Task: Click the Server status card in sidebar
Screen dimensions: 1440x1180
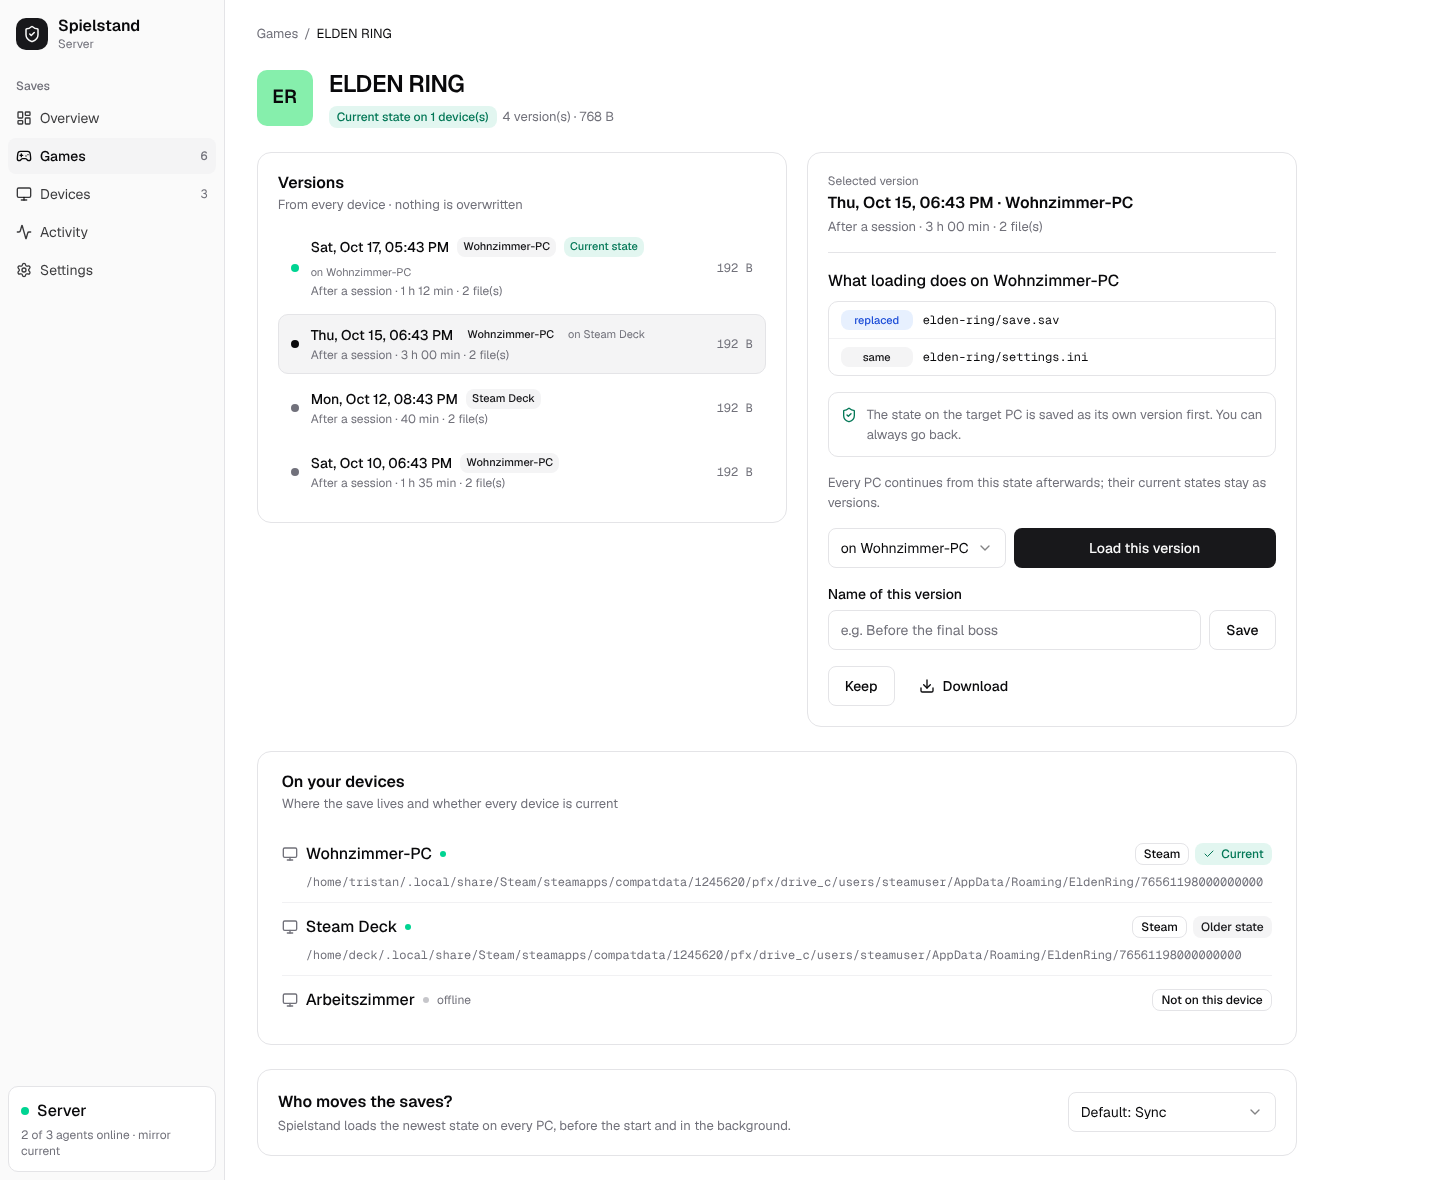Action: tap(112, 1129)
